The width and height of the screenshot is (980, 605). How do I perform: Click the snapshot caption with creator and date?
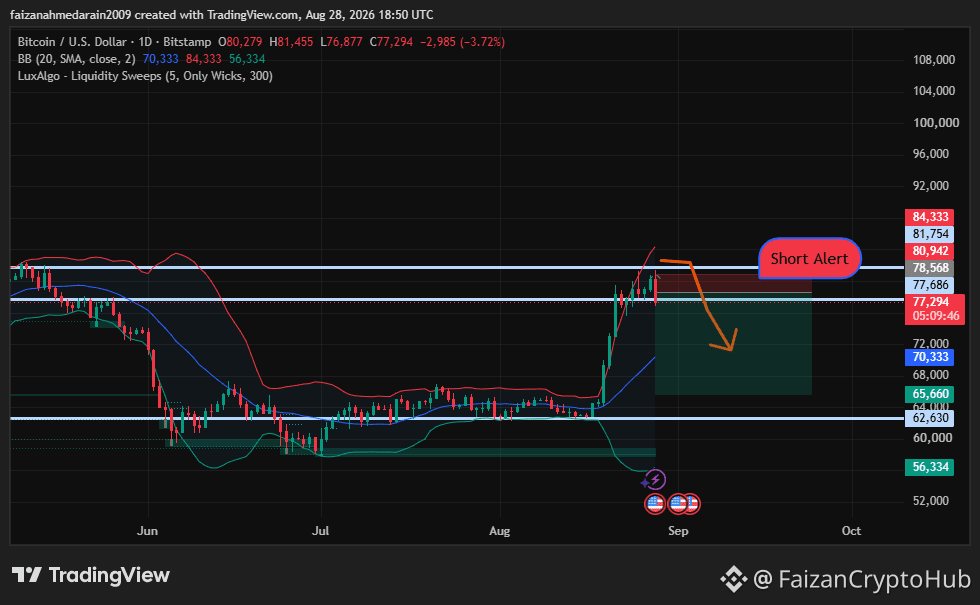coord(222,14)
